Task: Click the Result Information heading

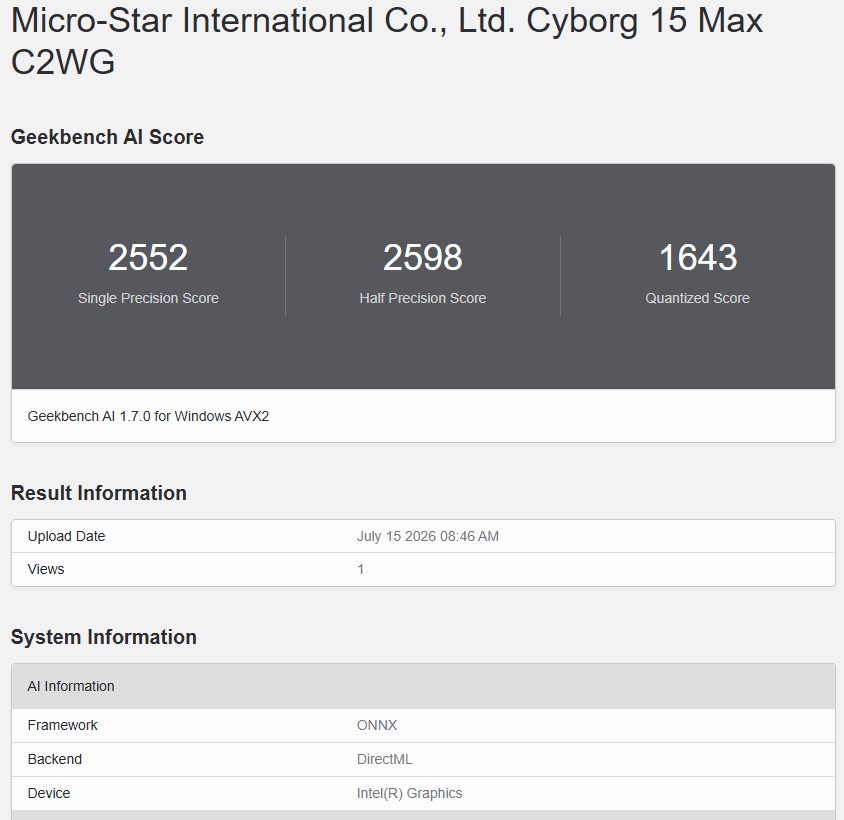Action: 99,493
